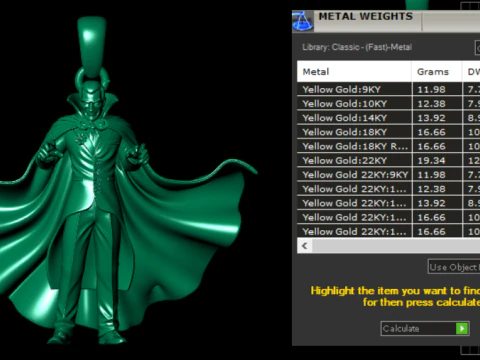Select the Yellow Gold:9KY row

pos(388,89)
